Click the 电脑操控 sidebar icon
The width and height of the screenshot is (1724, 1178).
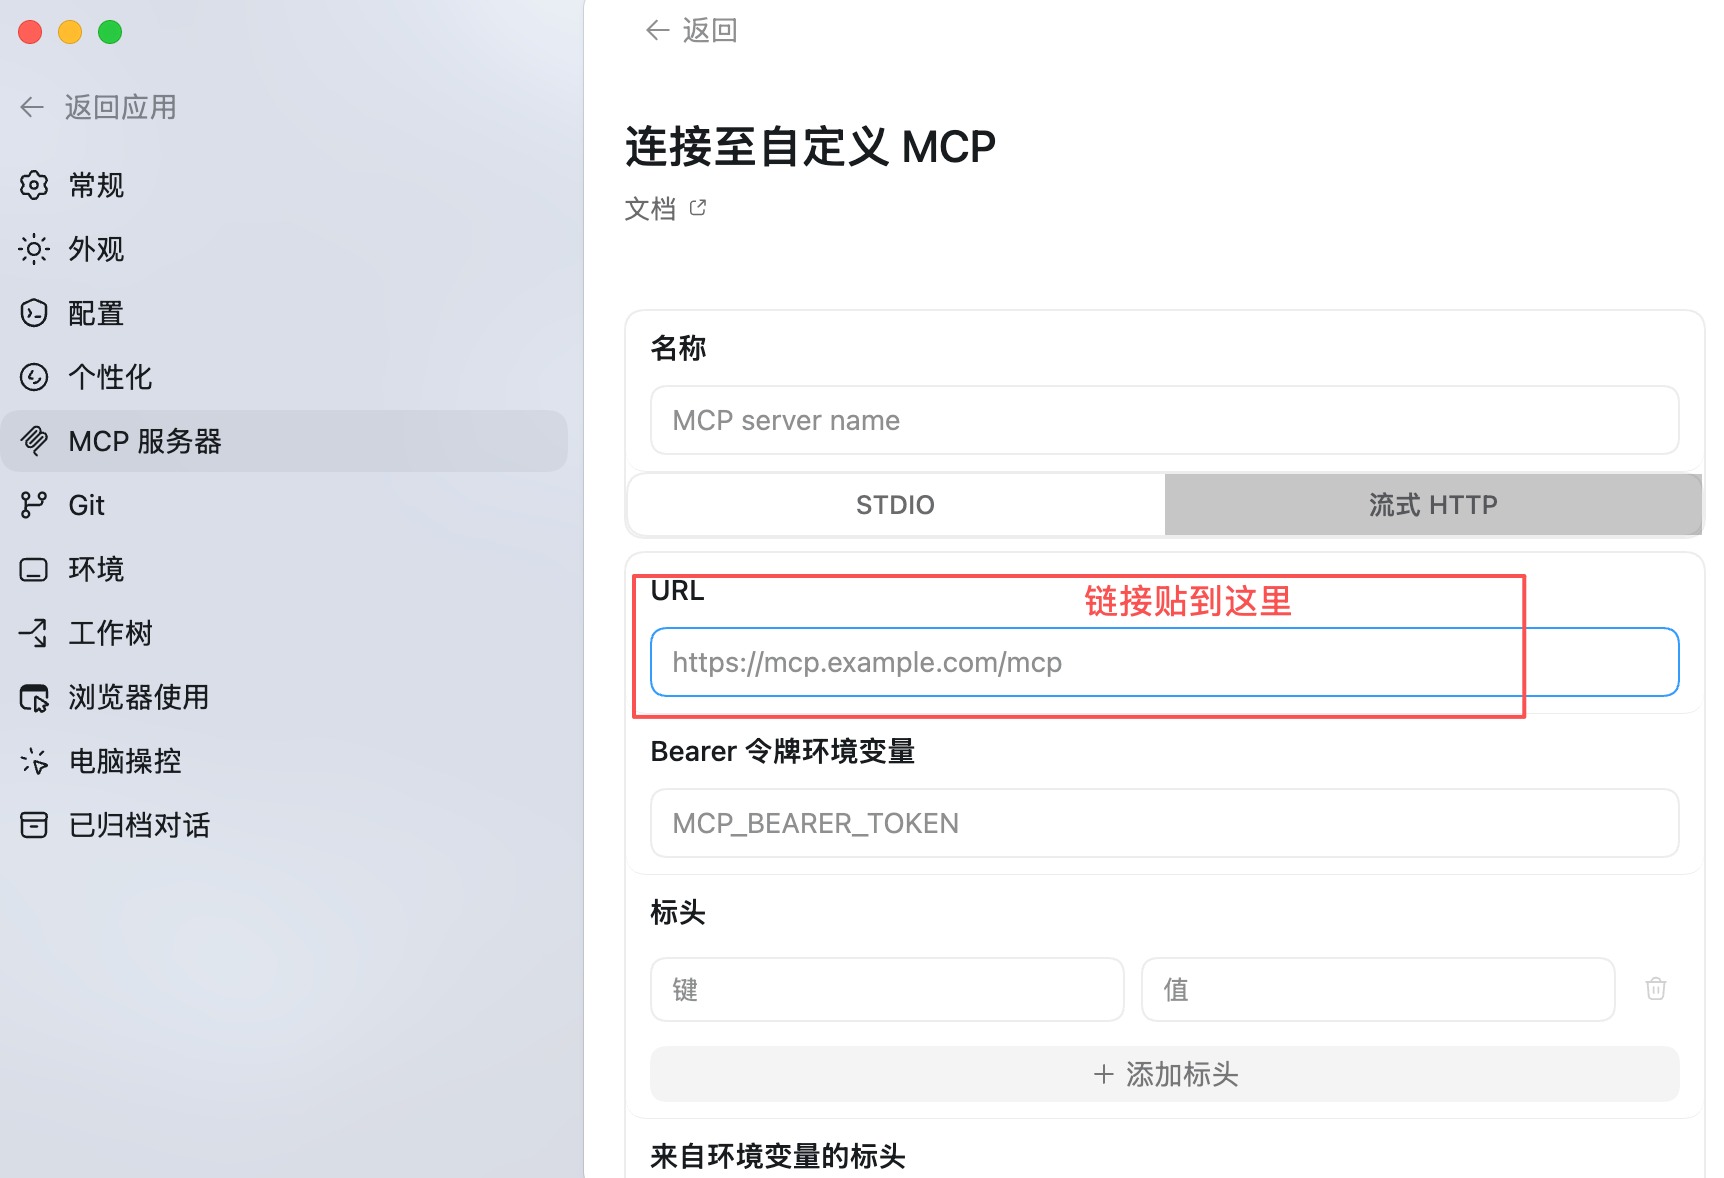click(x=34, y=761)
